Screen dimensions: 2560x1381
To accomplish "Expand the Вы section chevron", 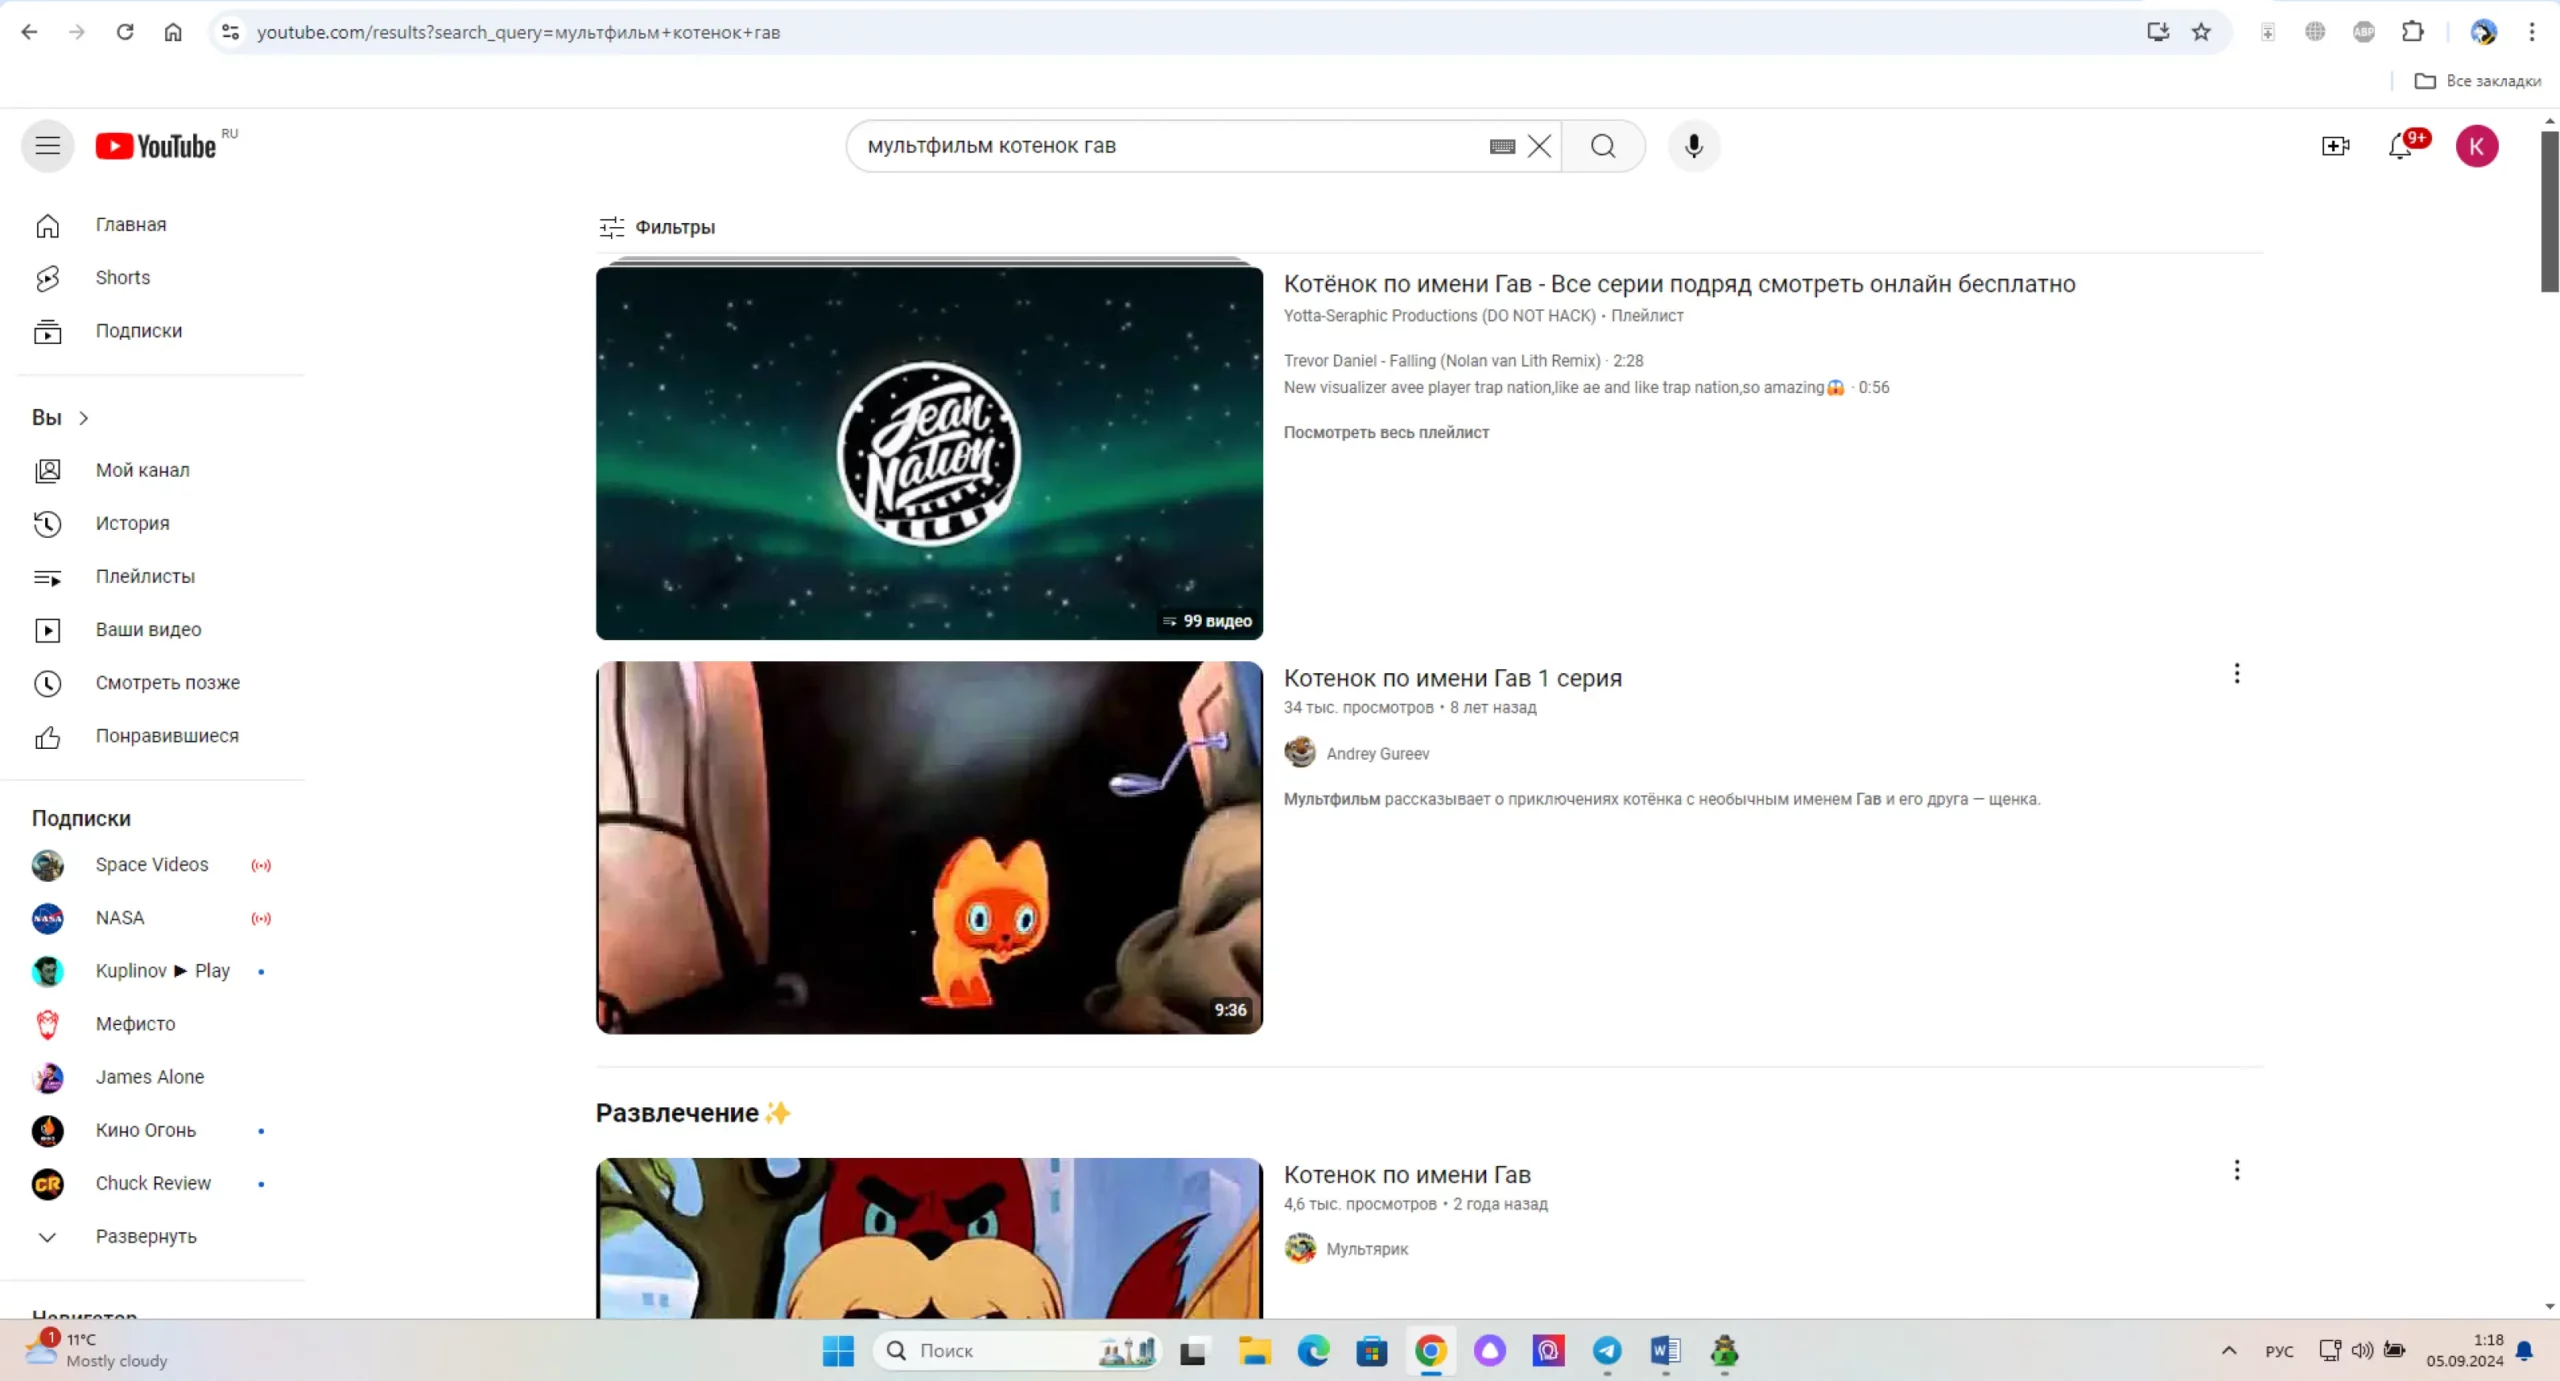I will (x=83, y=418).
